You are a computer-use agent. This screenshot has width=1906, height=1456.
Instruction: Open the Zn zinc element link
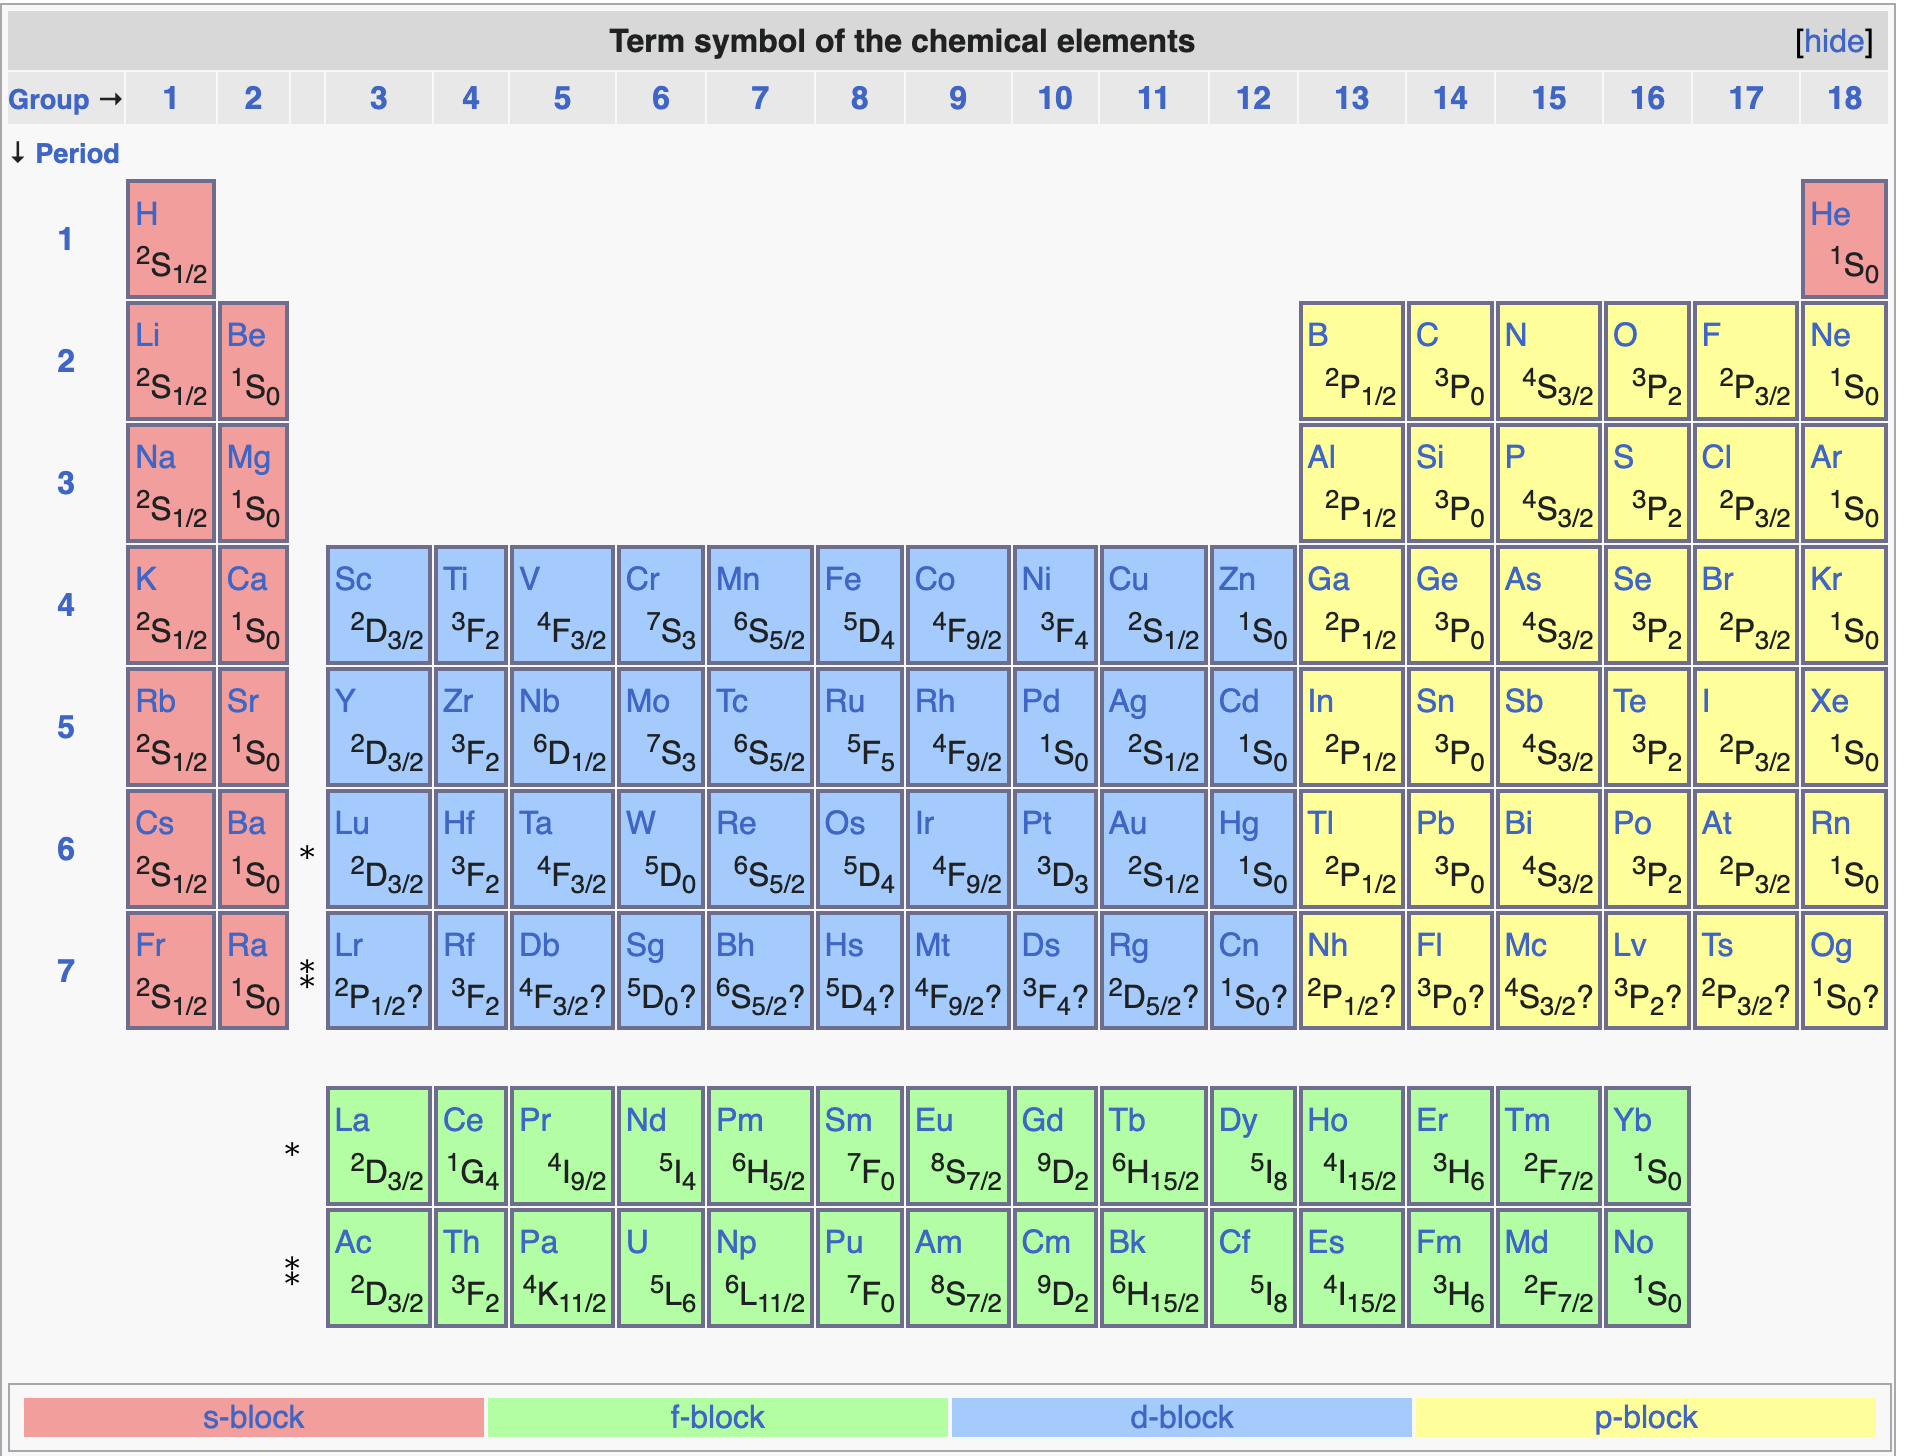[x=1237, y=579]
